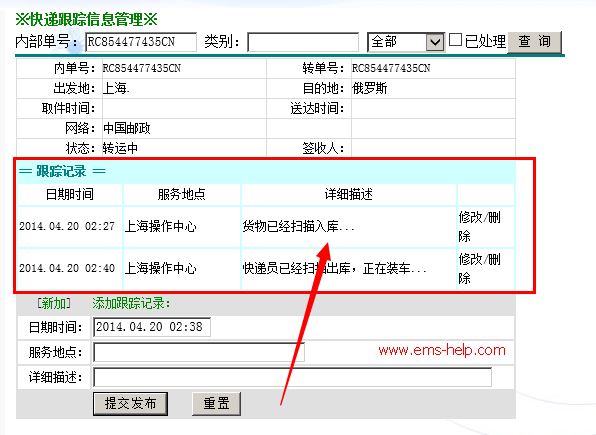Click the 类别 text field
Screen dimensions: 596x435
(303, 42)
